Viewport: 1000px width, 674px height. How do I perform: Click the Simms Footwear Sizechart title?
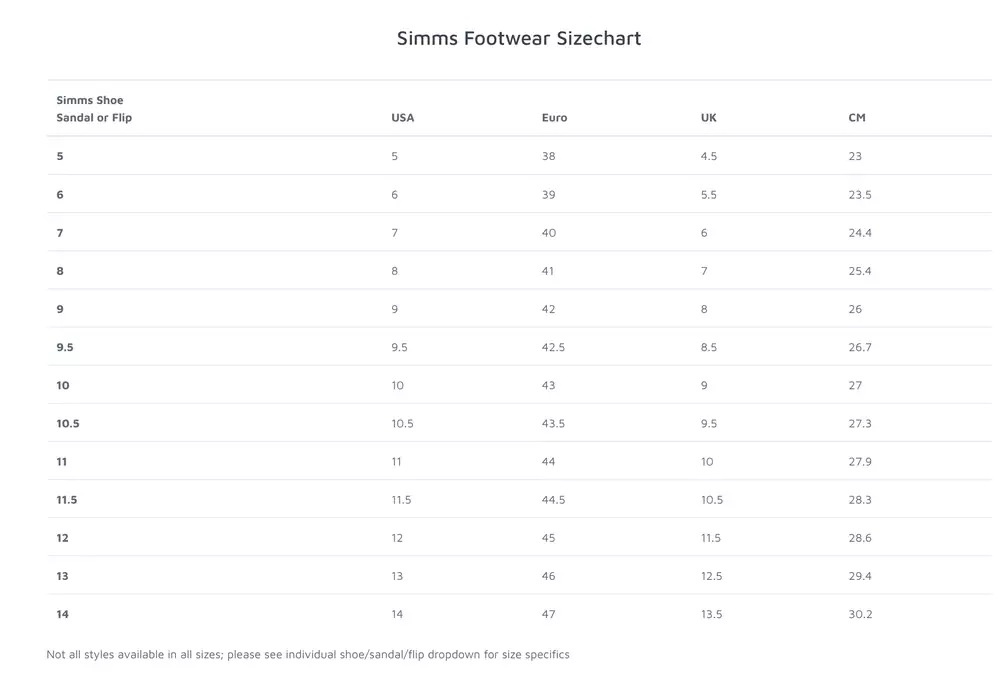point(518,38)
